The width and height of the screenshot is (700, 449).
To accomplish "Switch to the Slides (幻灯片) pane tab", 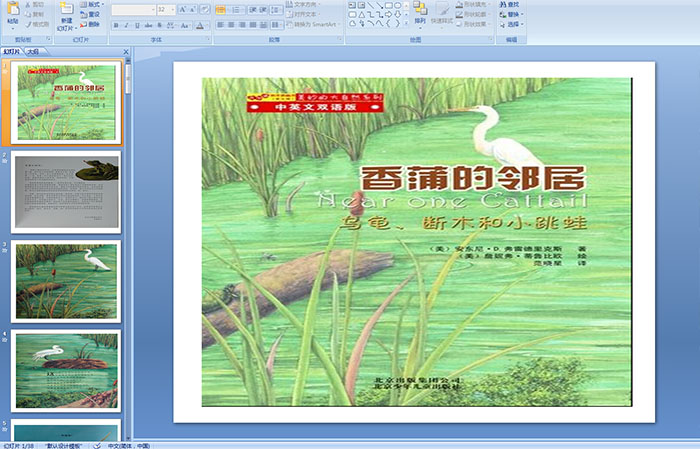I will (11, 52).
